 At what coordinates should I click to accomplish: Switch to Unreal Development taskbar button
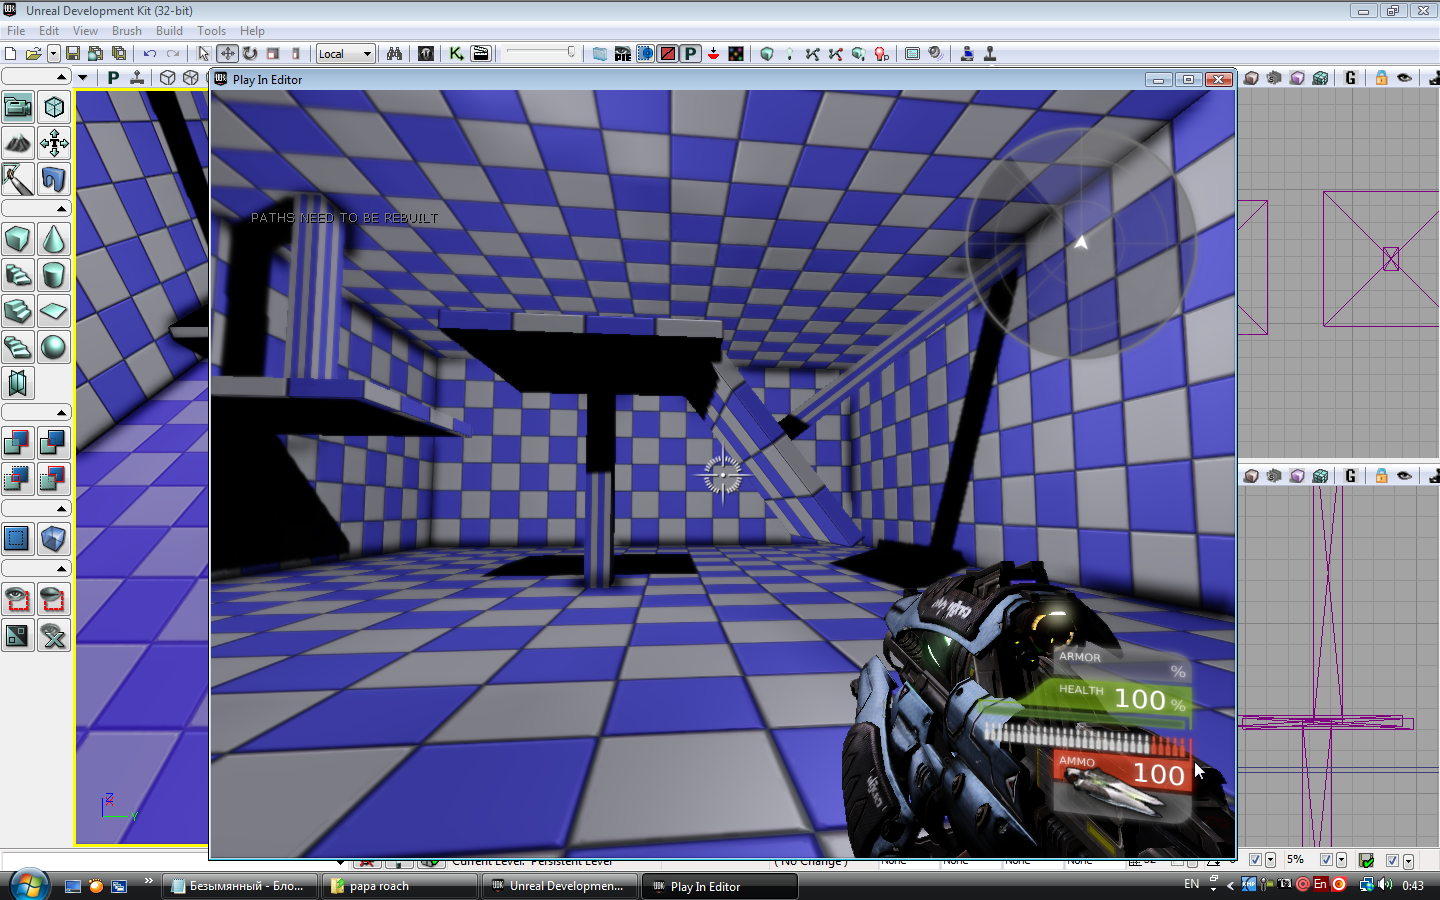point(559,886)
